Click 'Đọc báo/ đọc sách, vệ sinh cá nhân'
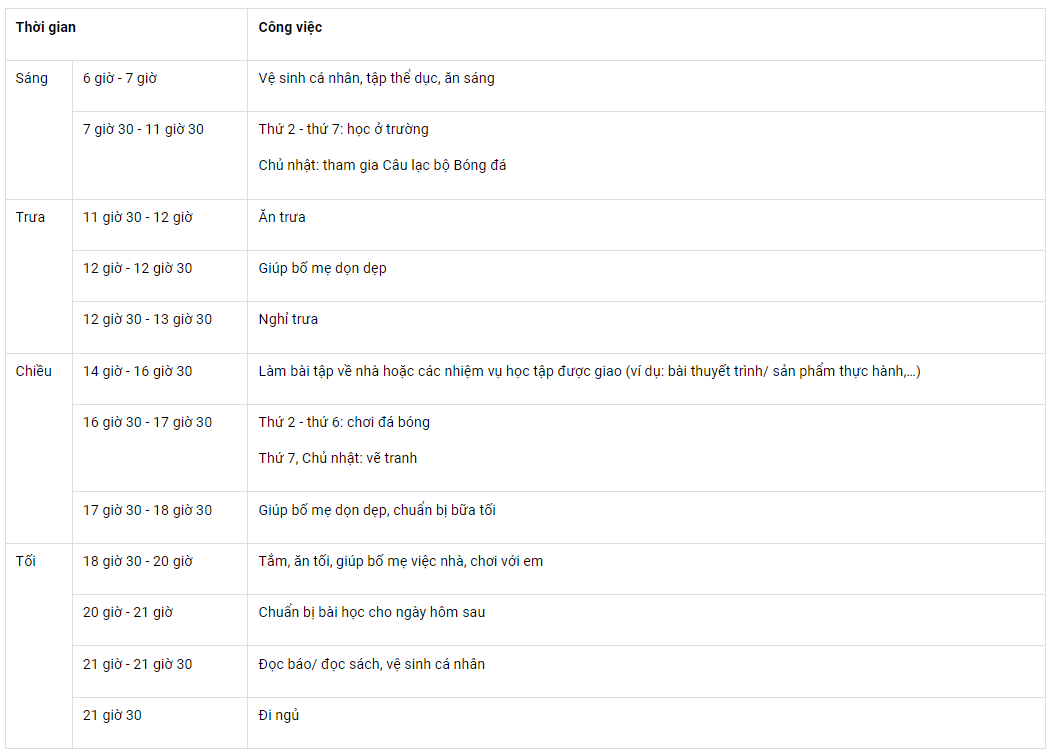 coord(372,664)
